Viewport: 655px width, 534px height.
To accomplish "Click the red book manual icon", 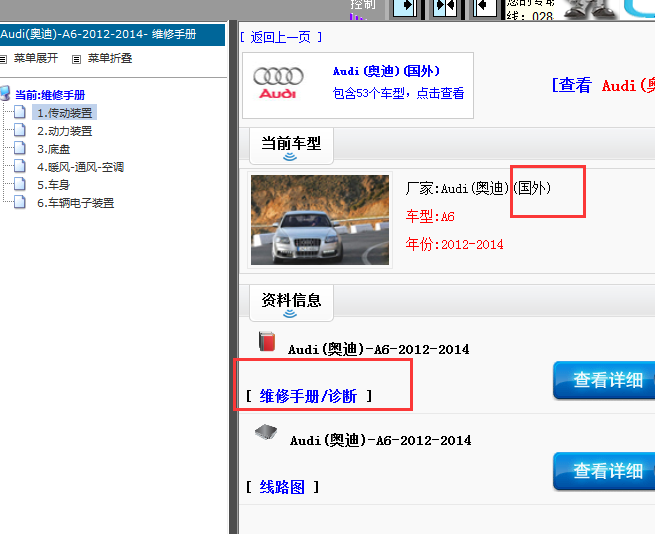I will (x=267, y=341).
